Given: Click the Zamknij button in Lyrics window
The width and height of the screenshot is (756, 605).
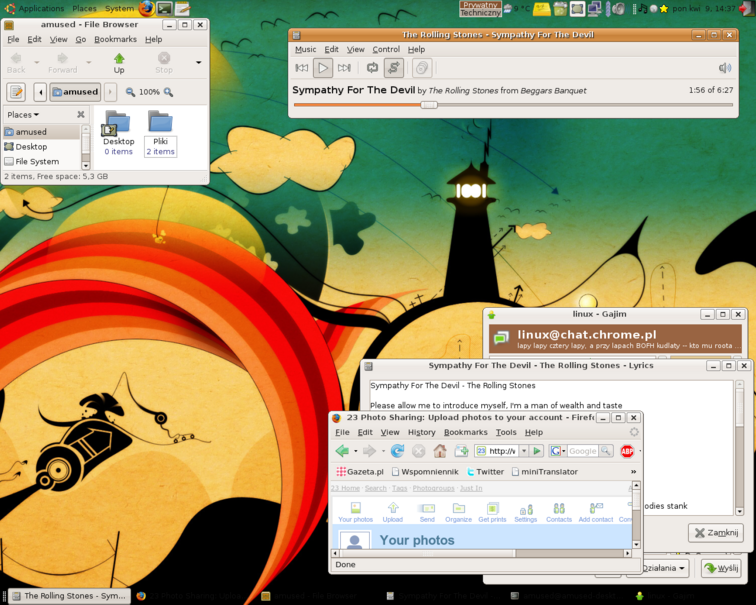Looking at the screenshot, I should click(715, 533).
